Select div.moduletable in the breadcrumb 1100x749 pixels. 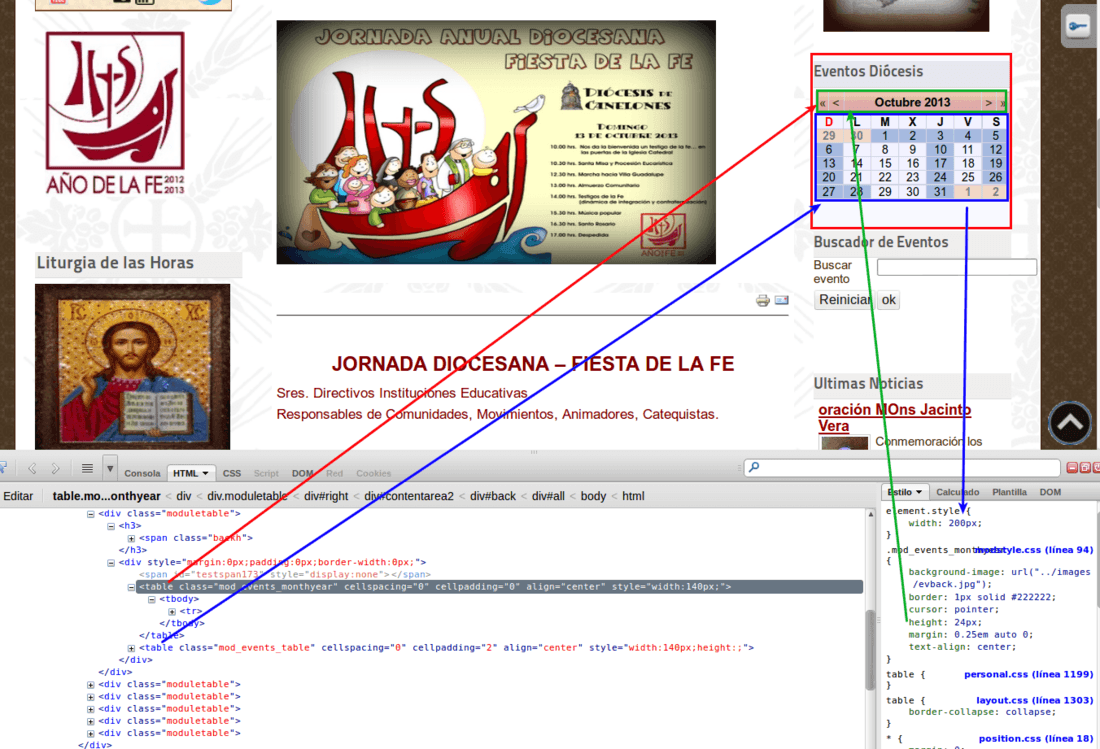click(247, 496)
